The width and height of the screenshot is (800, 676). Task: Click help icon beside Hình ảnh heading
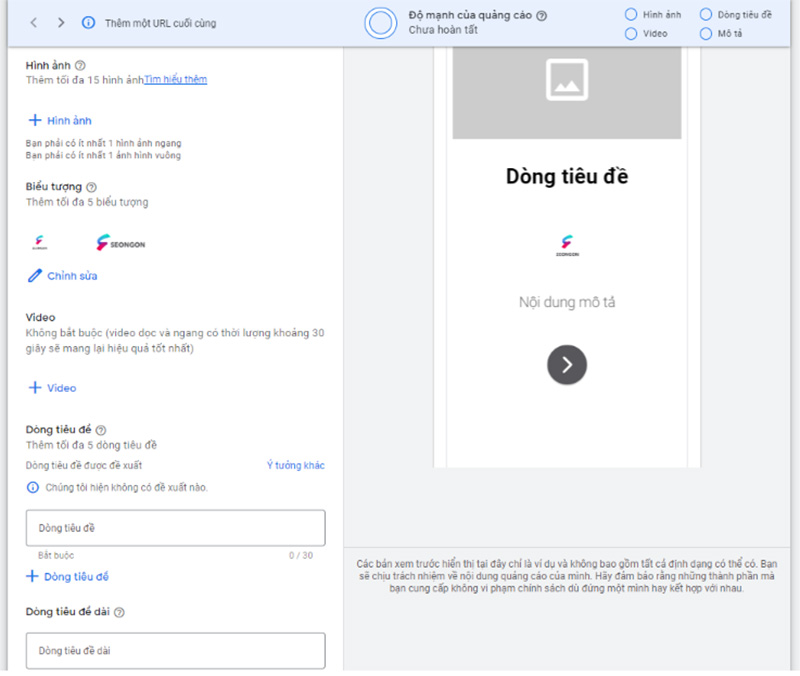[x=80, y=65]
